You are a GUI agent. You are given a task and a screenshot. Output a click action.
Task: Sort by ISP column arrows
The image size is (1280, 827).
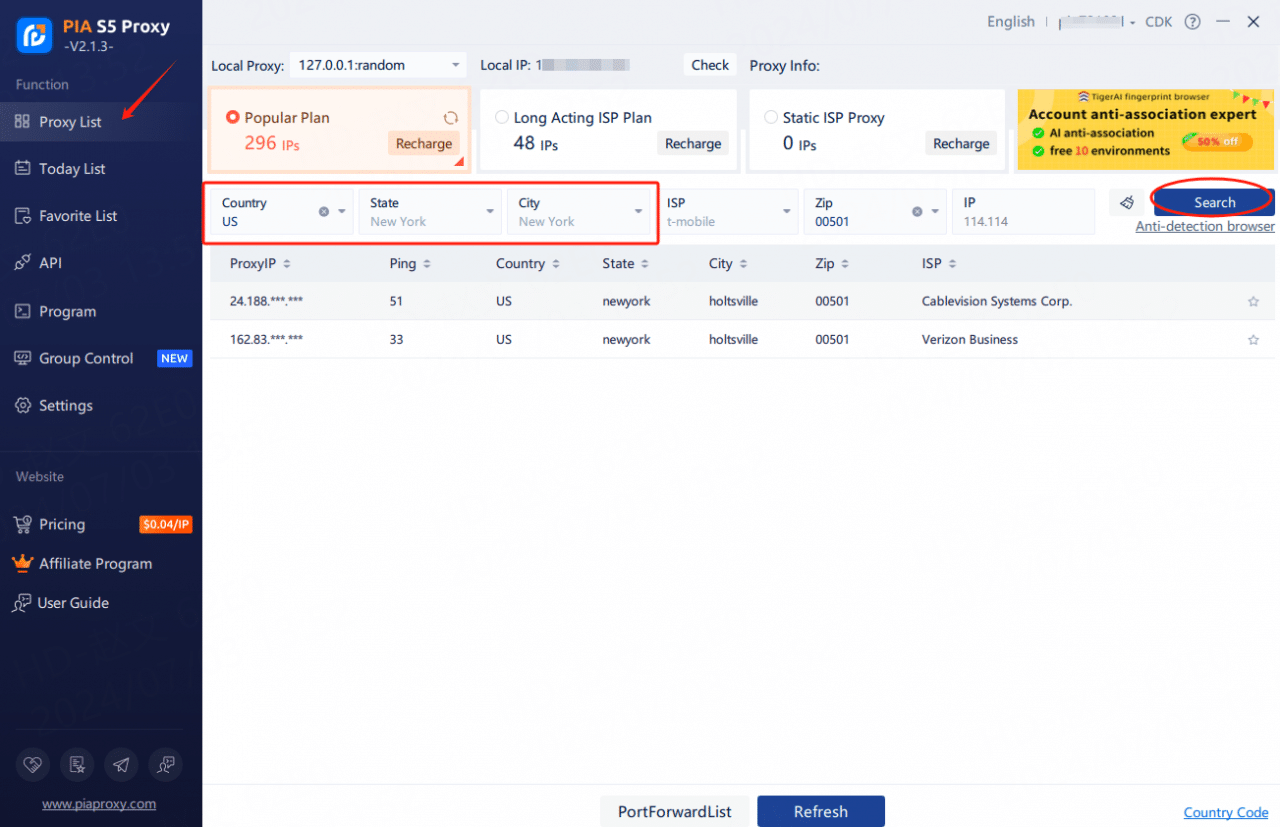(x=951, y=264)
